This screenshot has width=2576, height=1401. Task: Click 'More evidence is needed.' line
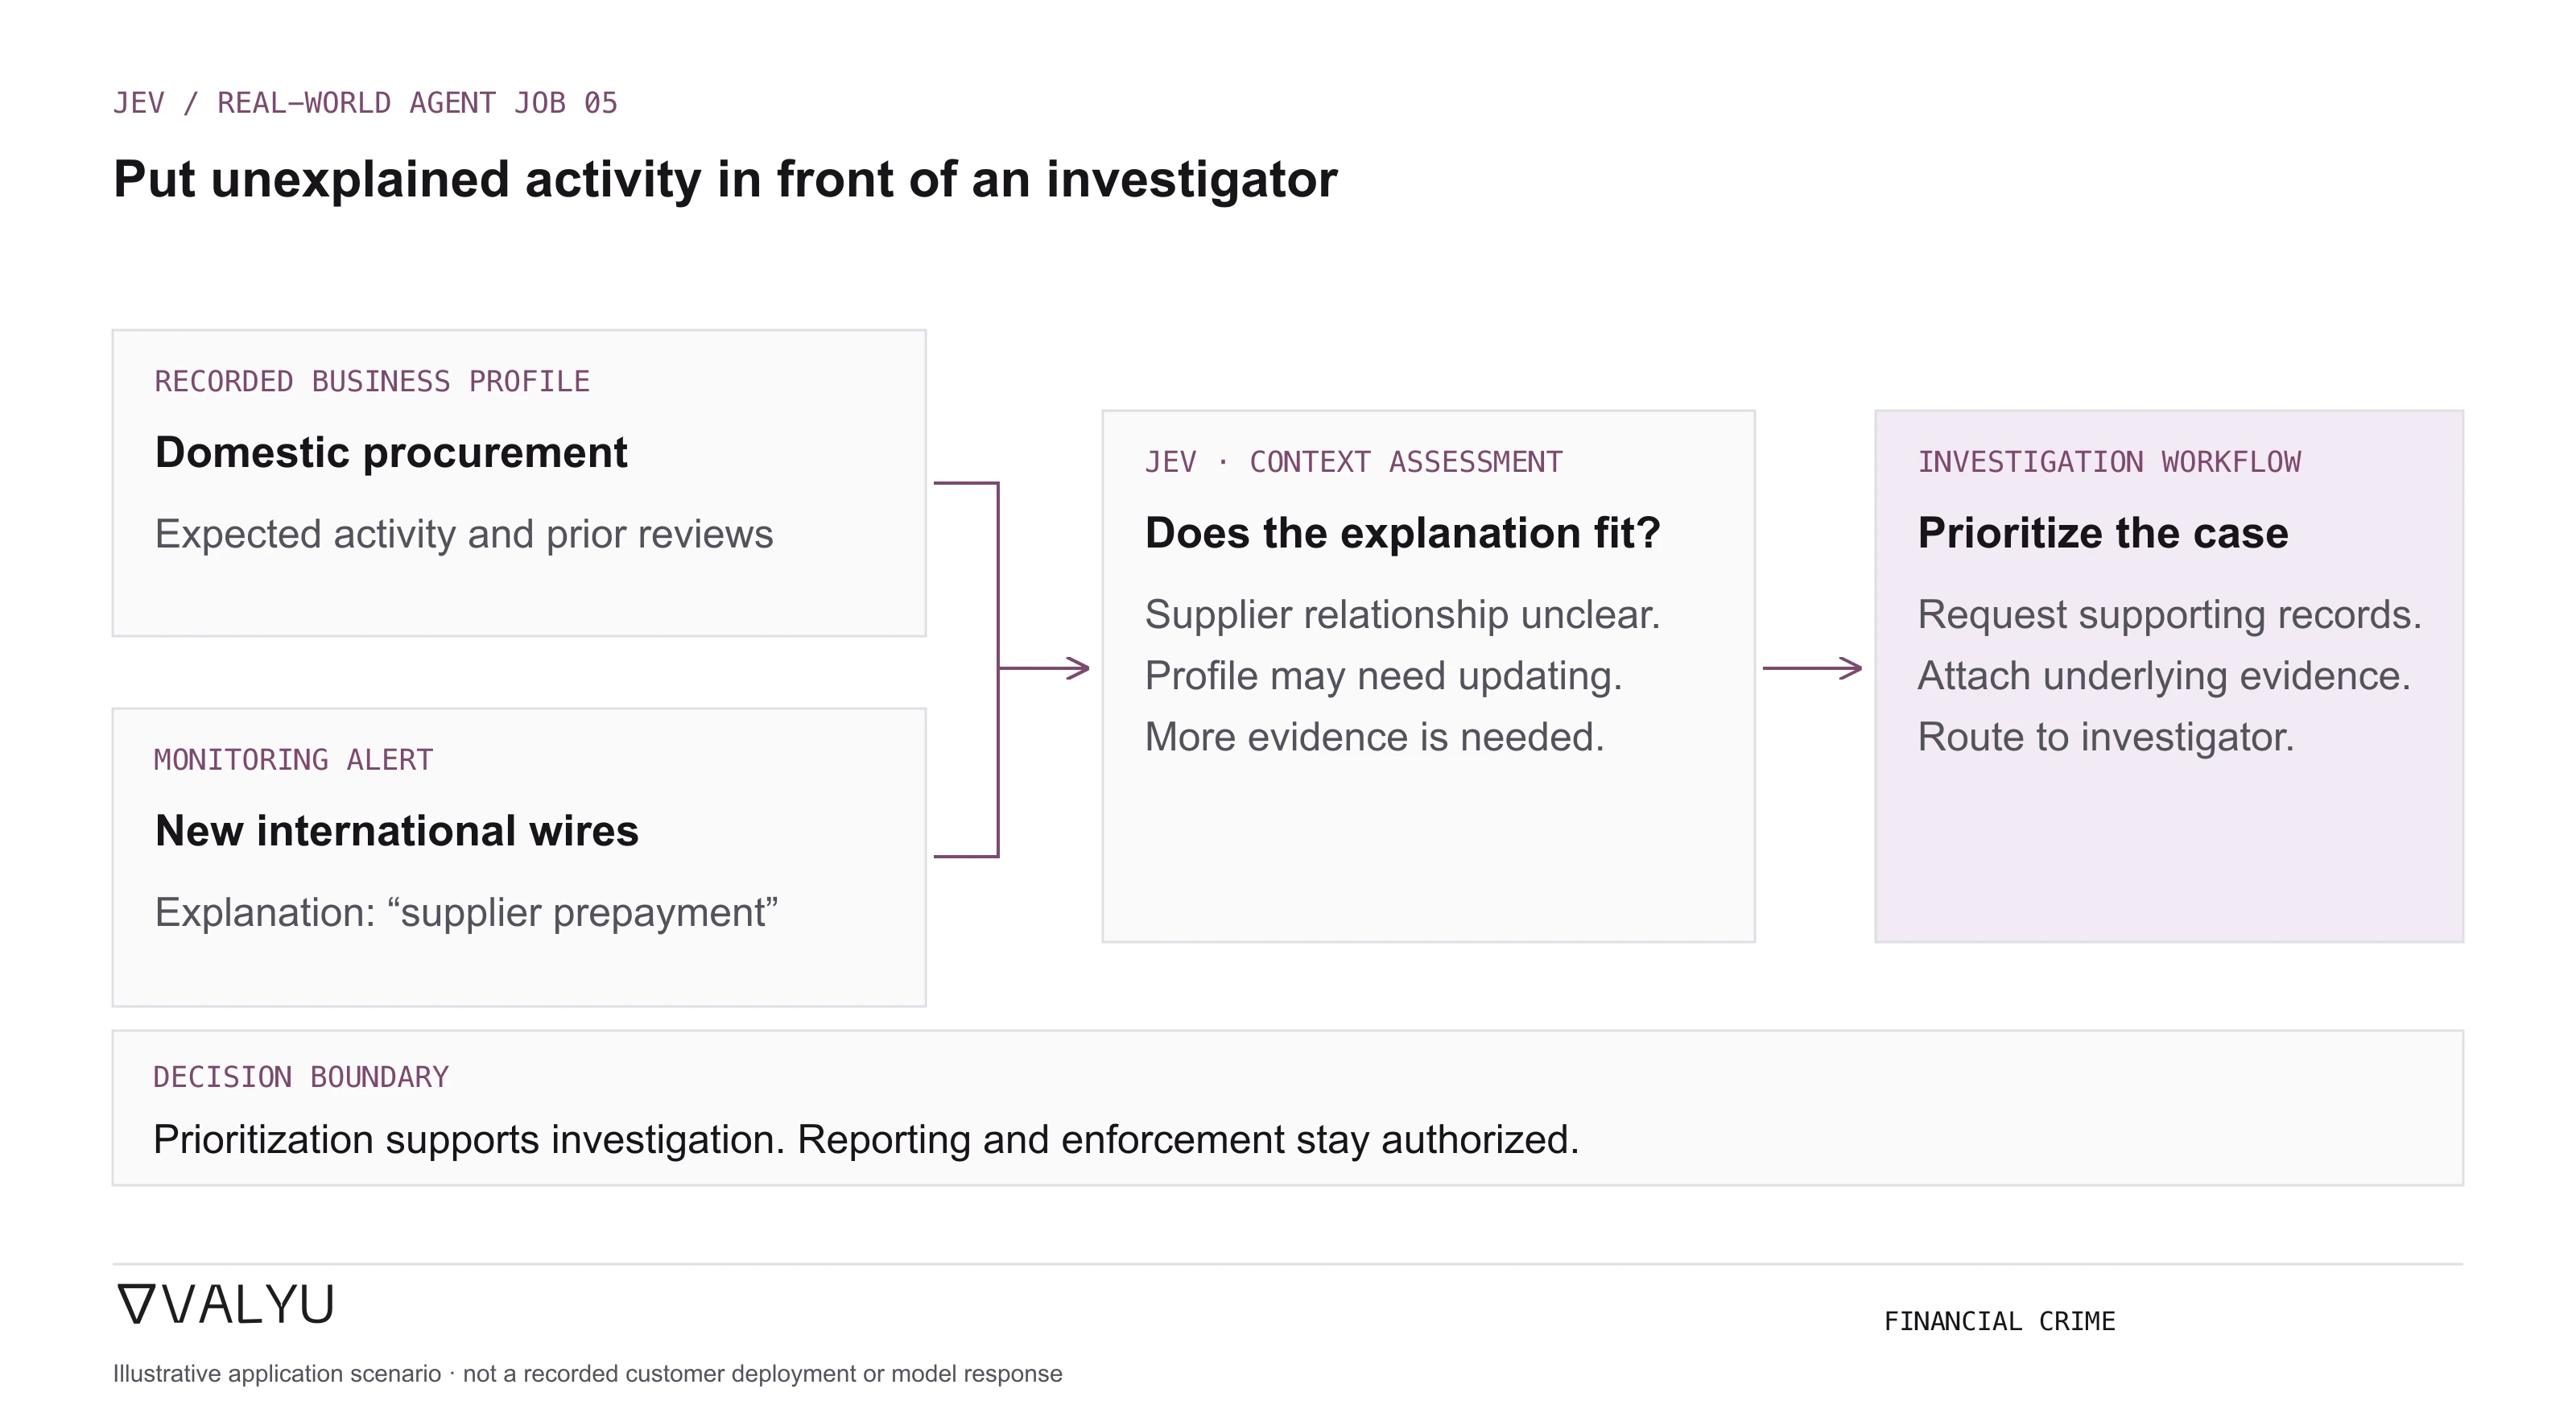point(1375,737)
